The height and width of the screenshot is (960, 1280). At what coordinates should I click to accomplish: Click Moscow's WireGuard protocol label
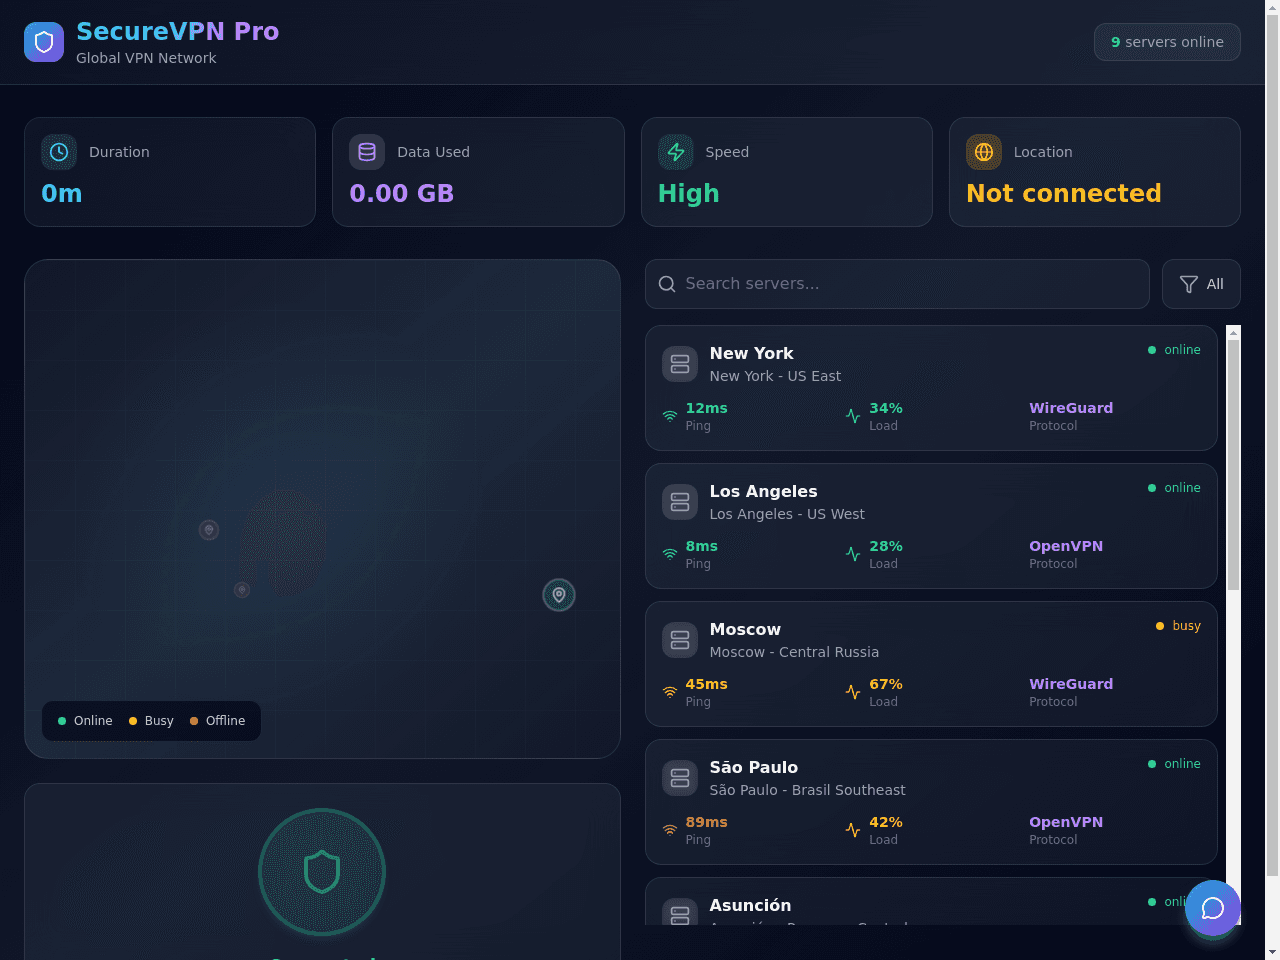[1071, 684]
